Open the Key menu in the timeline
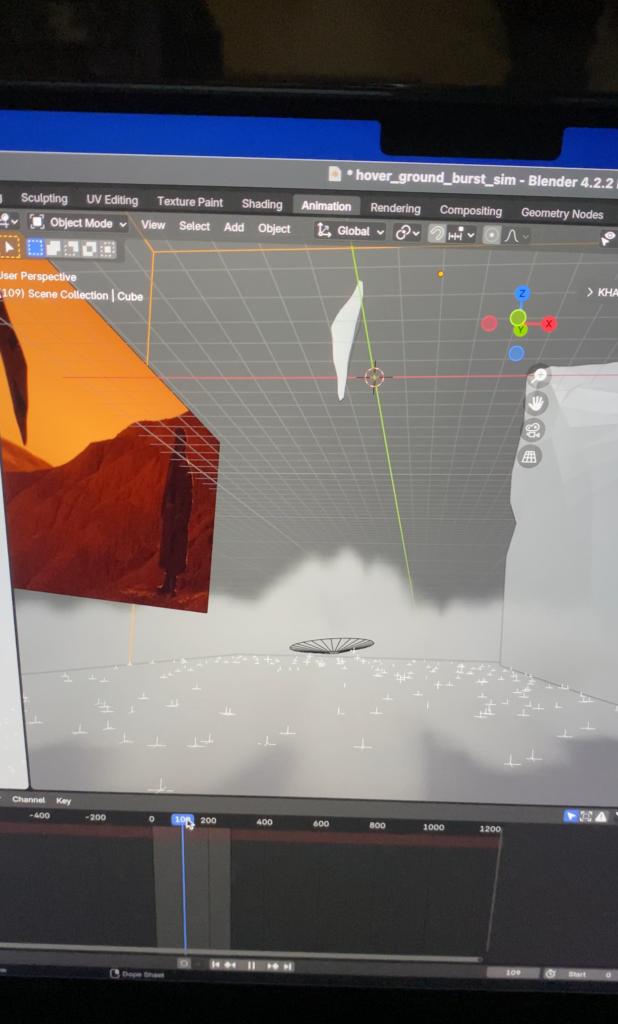Image resolution: width=618 pixels, height=1024 pixels. (63, 800)
